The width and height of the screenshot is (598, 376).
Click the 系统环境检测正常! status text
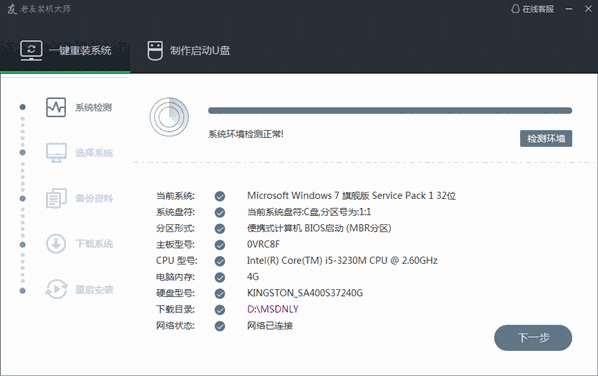click(x=246, y=134)
